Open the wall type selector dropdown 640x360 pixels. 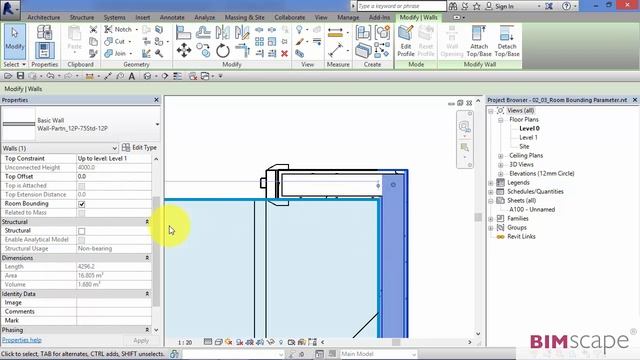pyautogui.click(x=157, y=124)
